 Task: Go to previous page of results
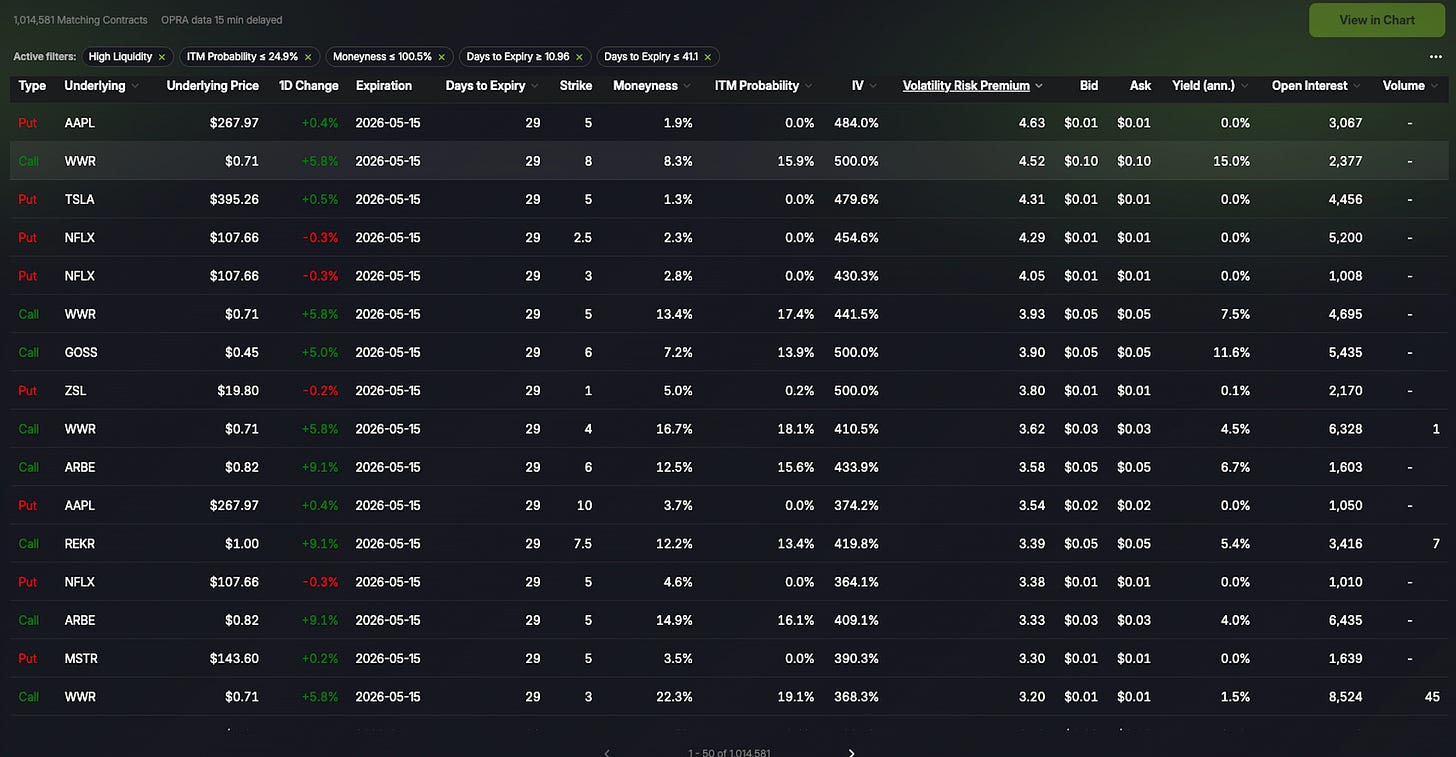(x=607, y=752)
